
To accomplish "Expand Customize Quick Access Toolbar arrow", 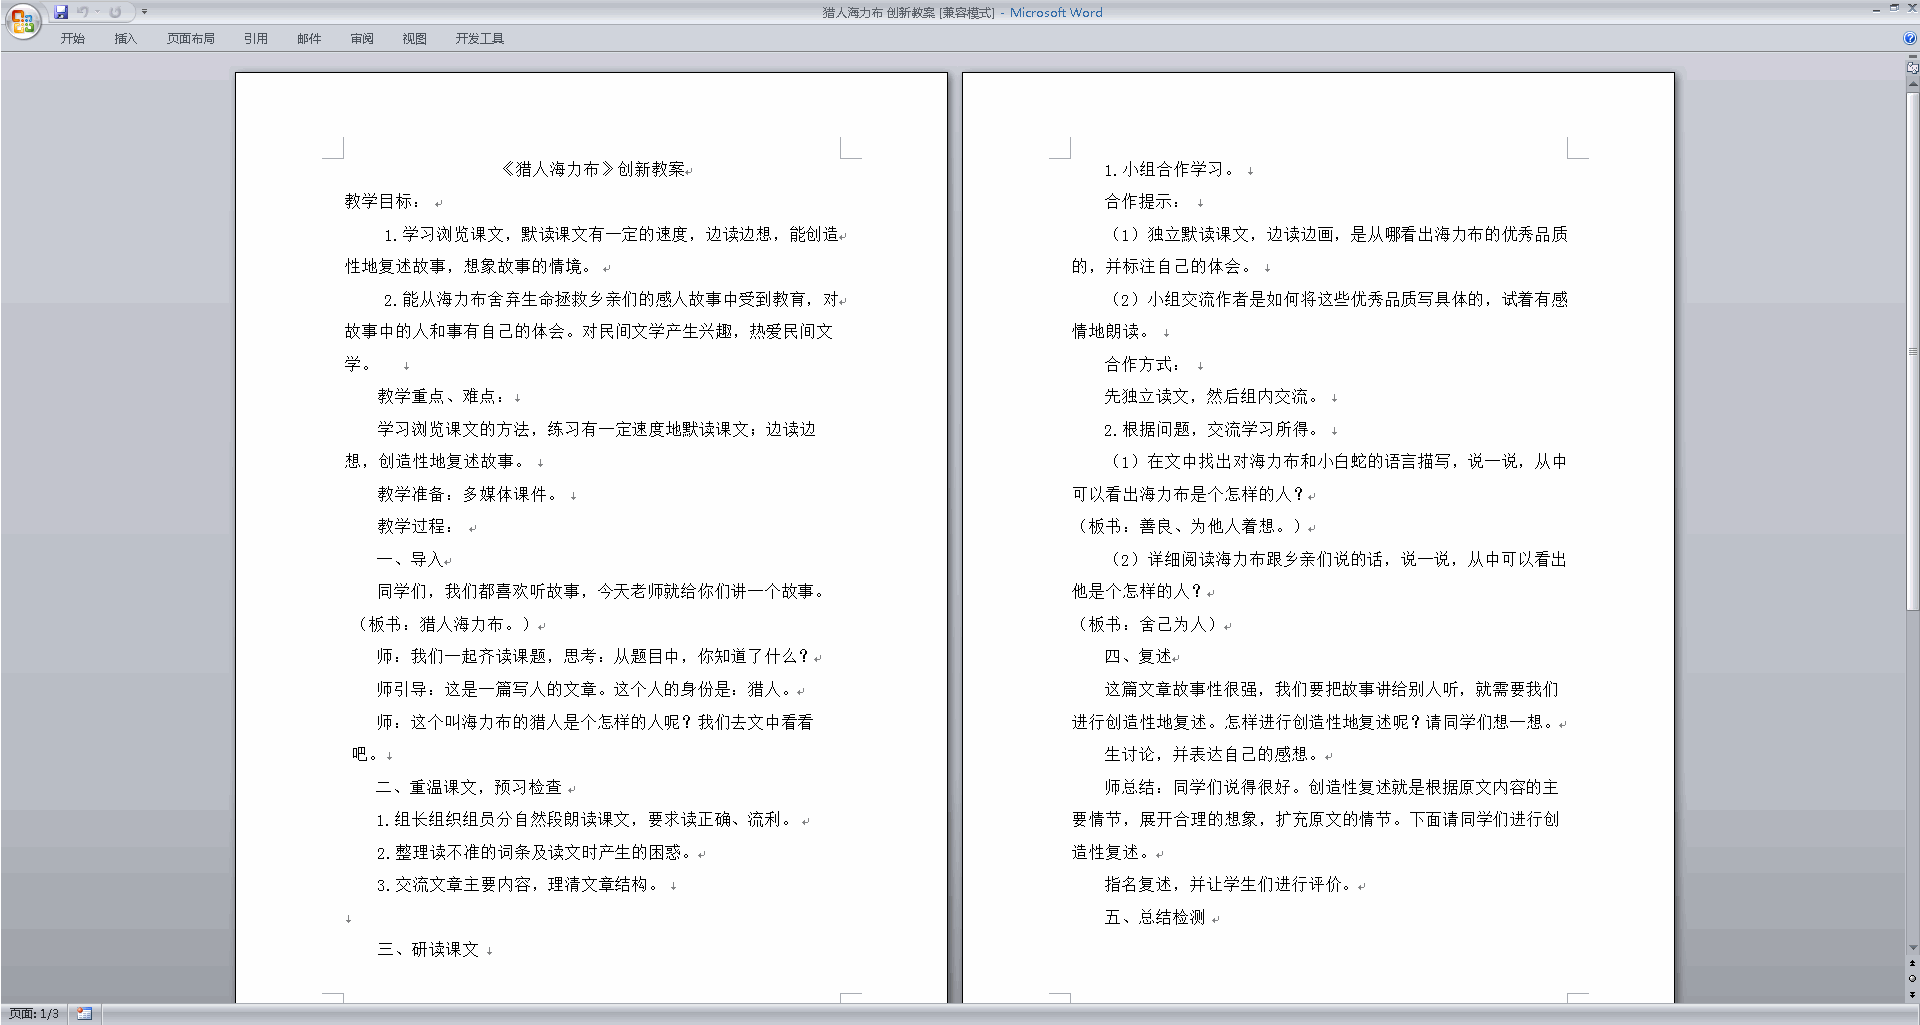I will point(144,12).
